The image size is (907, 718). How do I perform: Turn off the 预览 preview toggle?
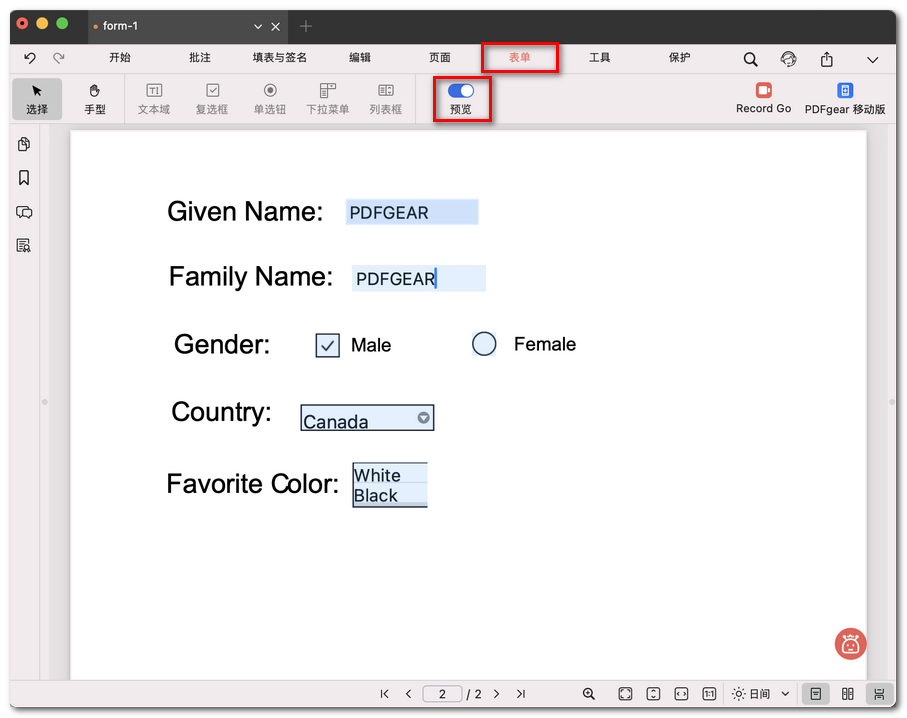click(461, 91)
